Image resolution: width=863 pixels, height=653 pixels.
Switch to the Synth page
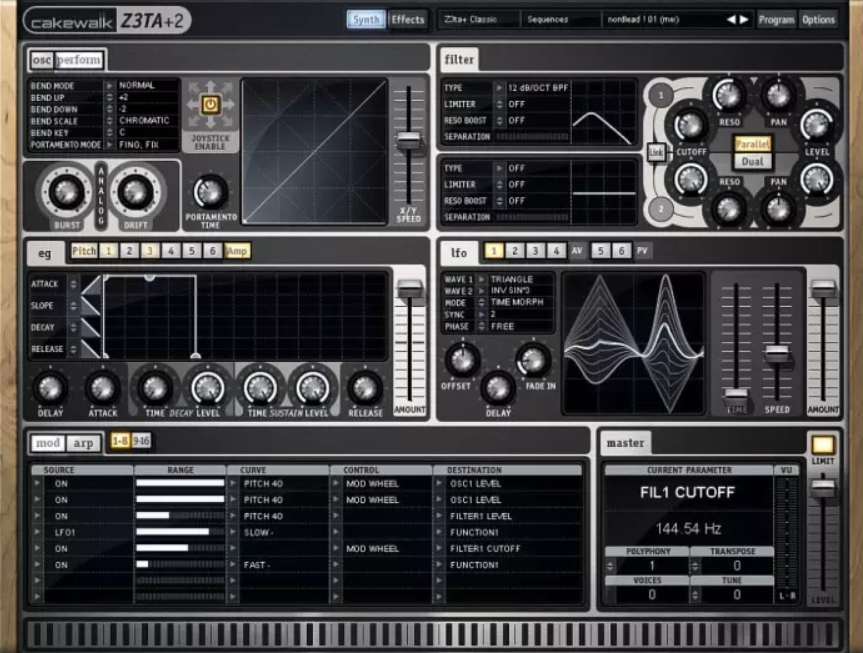pos(366,19)
